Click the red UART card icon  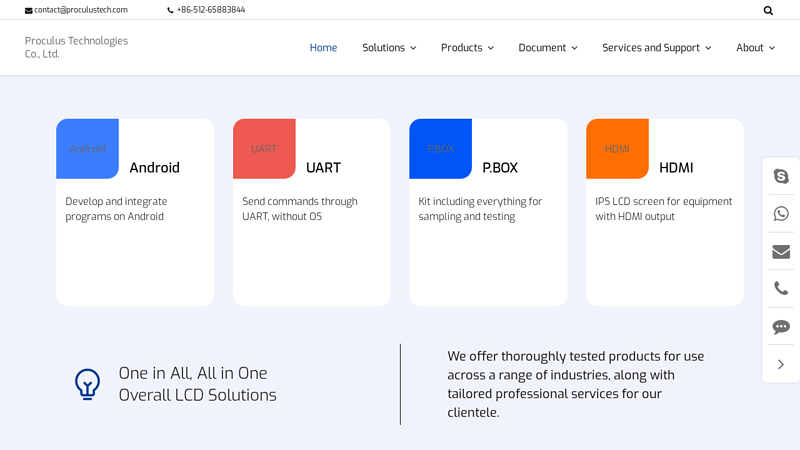(264, 148)
